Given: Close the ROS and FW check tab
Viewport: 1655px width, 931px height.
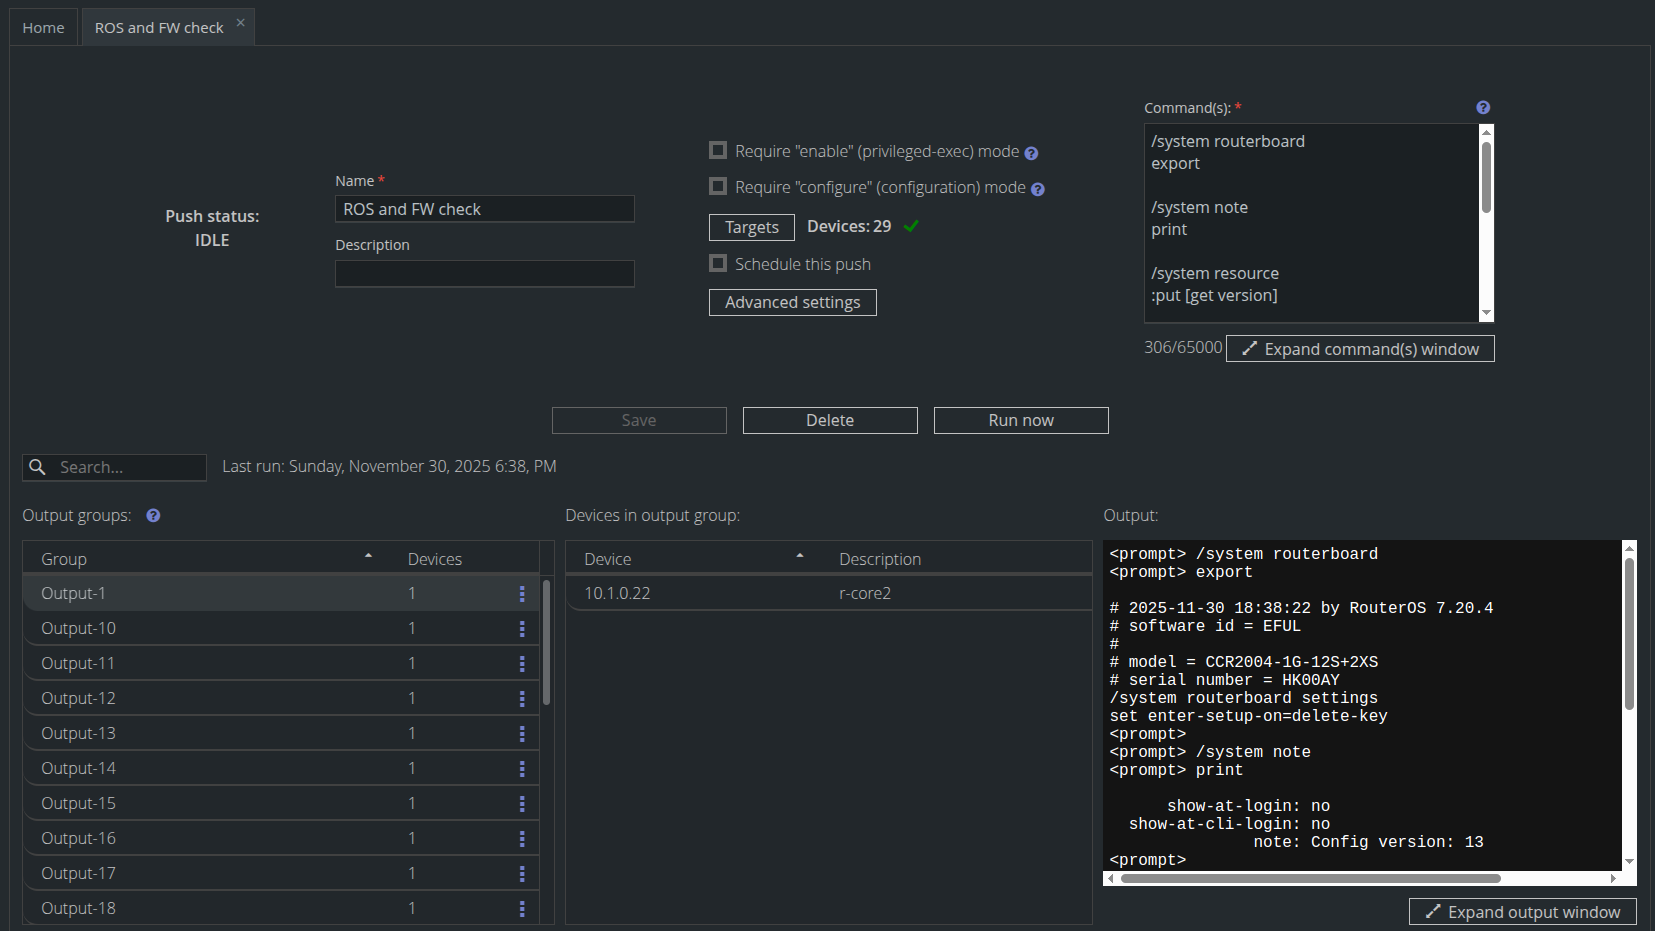Looking at the screenshot, I should [x=240, y=23].
